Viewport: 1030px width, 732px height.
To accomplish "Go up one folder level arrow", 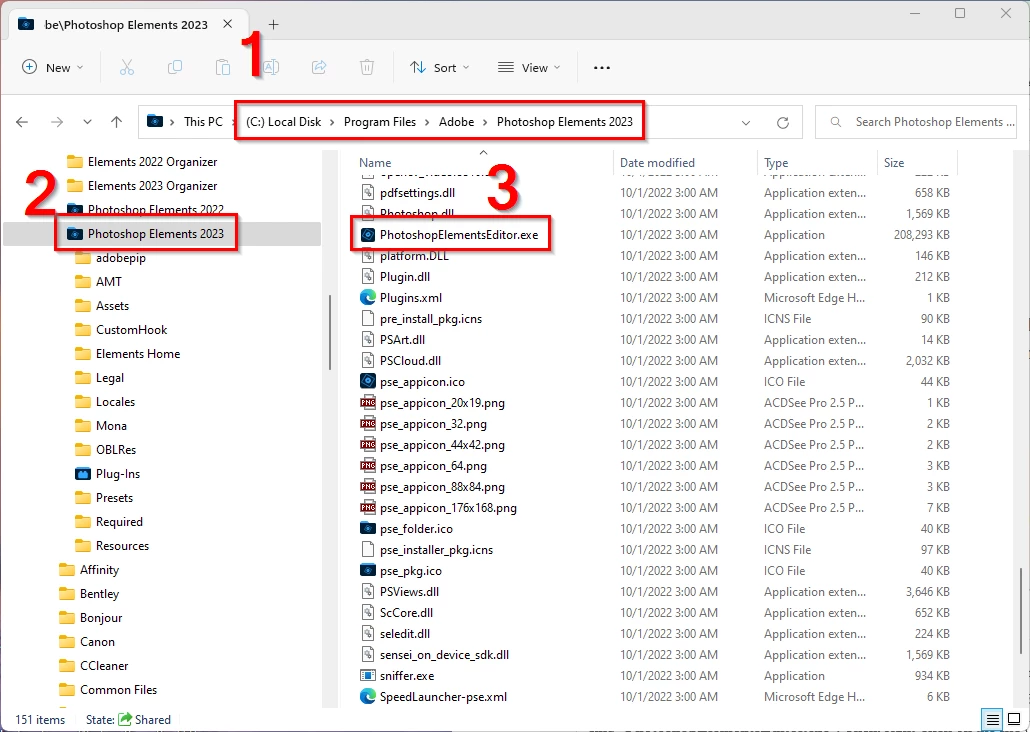I will 116,122.
